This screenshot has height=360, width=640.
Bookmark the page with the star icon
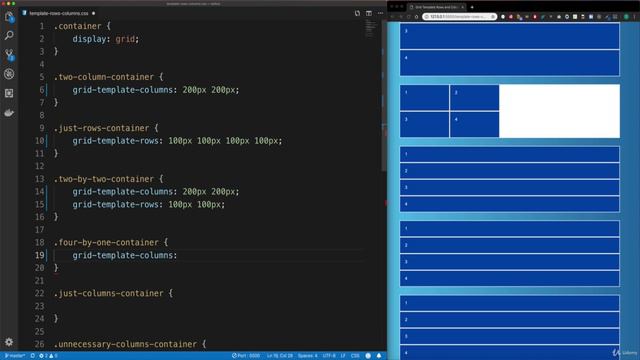coord(493,17)
